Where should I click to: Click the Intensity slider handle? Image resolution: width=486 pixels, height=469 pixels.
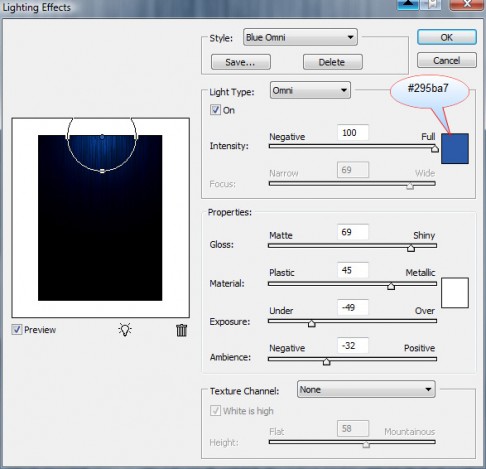(x=435, y=148)
